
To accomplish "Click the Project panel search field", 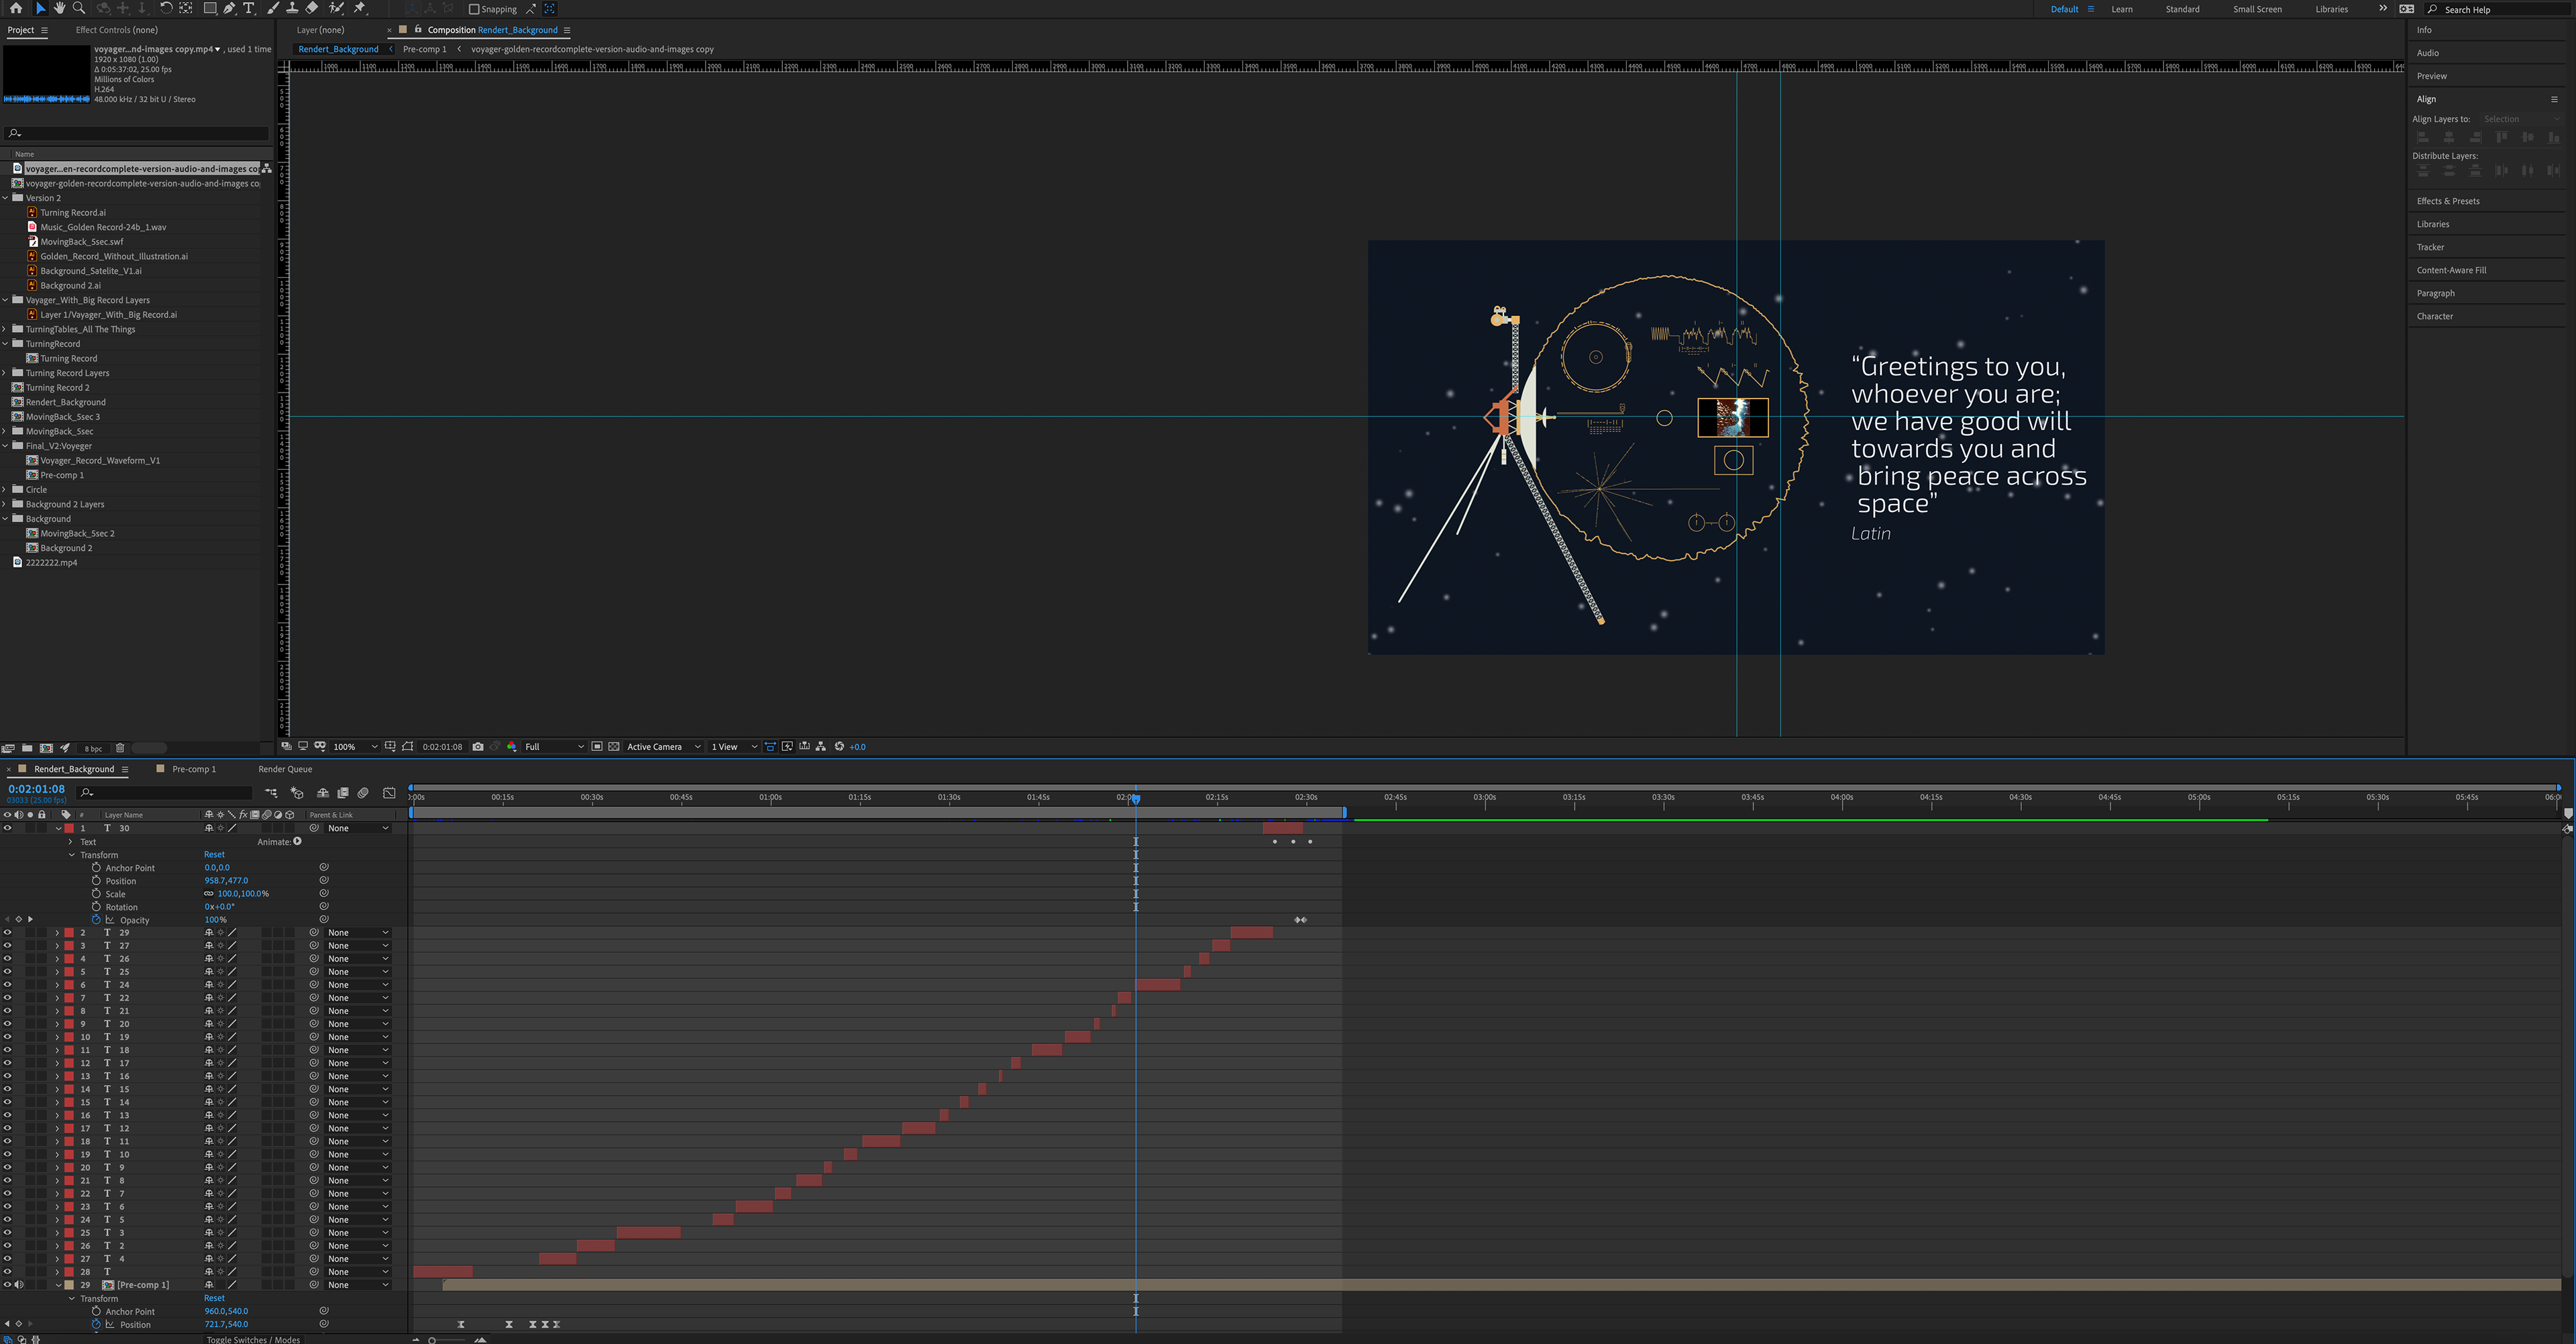I will 137,133.
